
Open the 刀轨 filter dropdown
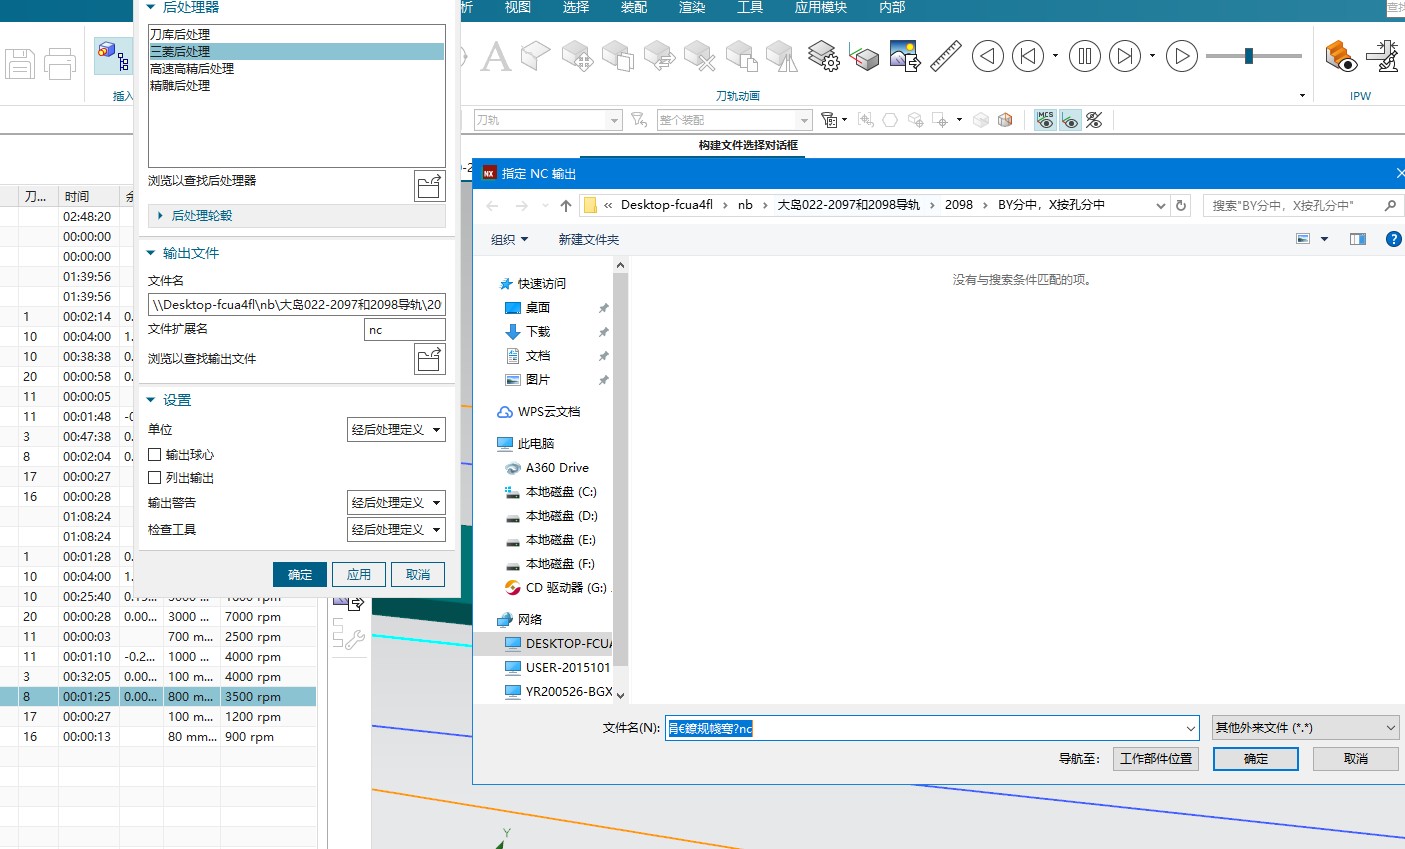(x=548, y=120)
